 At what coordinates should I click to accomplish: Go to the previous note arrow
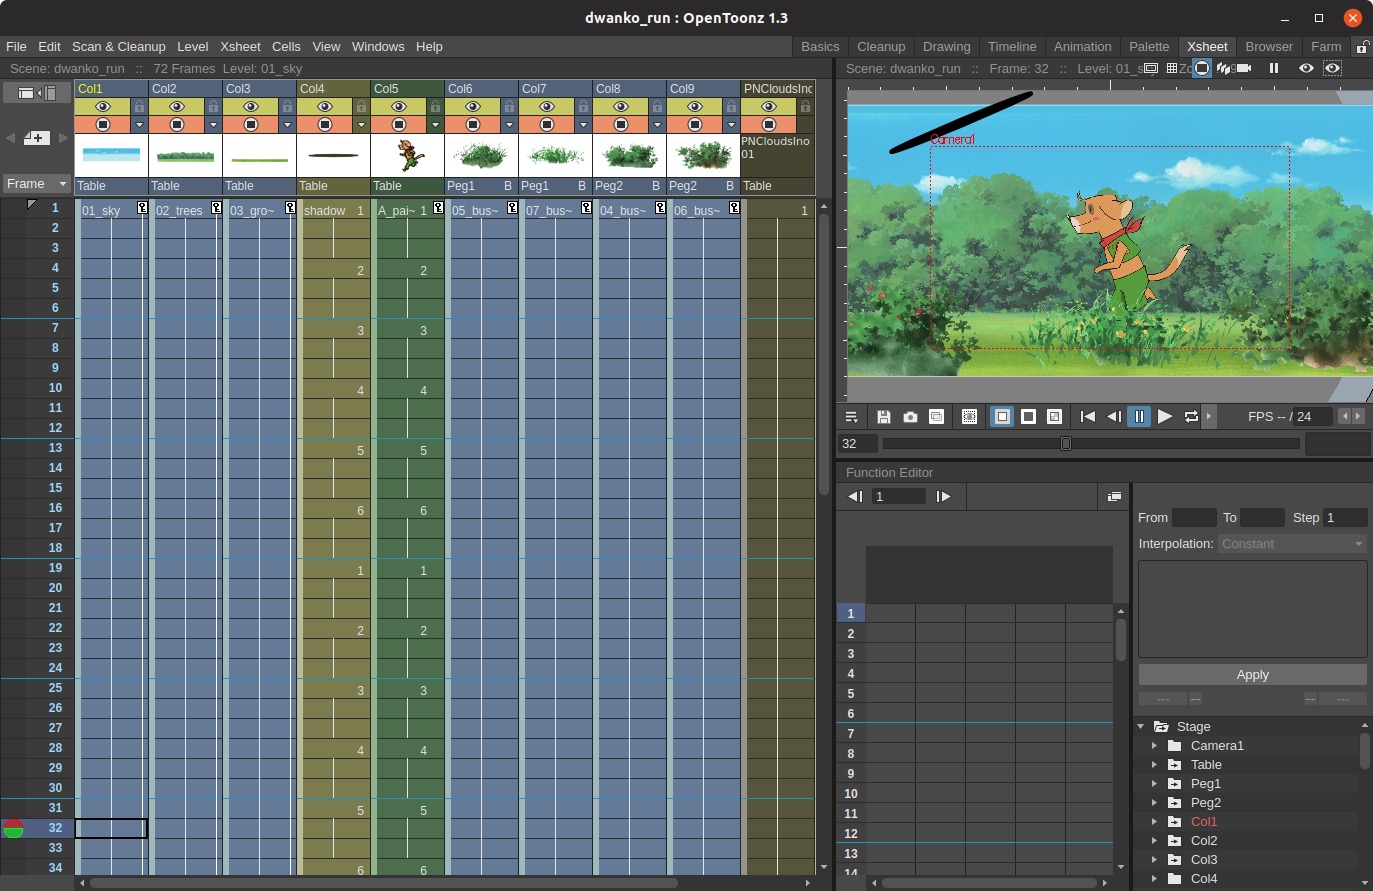point(10,138)
